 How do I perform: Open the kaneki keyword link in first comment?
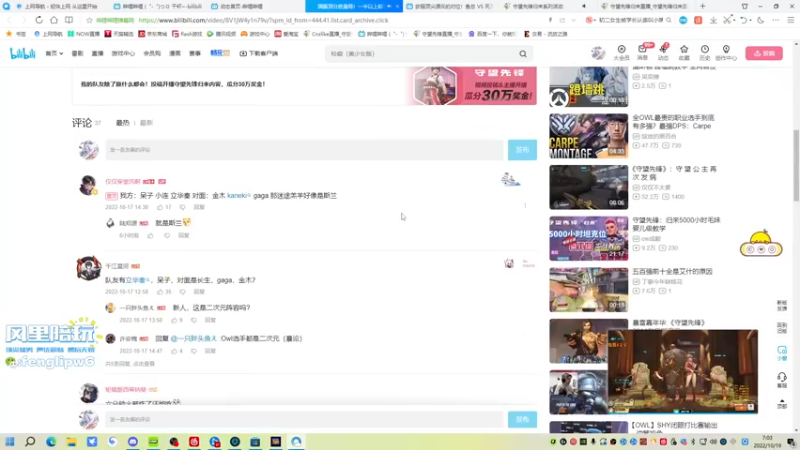[x=239, y=195]
